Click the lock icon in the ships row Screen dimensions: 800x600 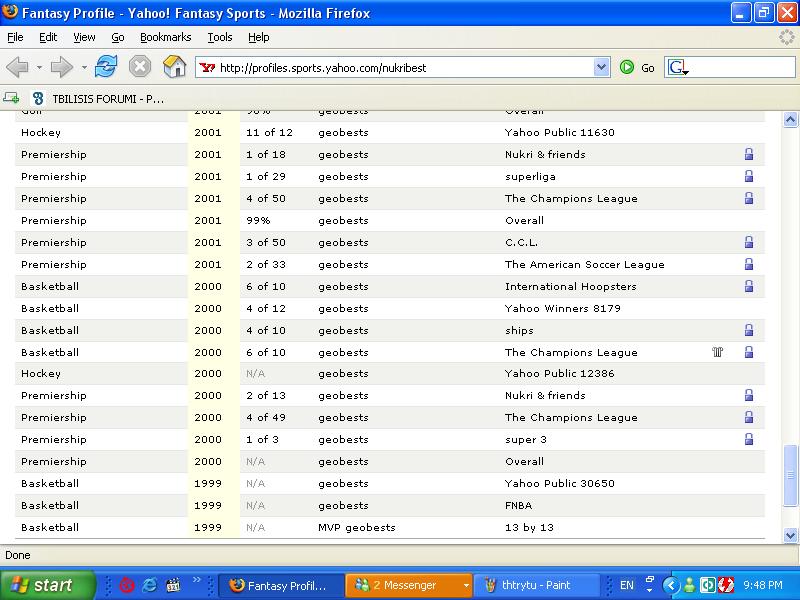pos(748,330)
